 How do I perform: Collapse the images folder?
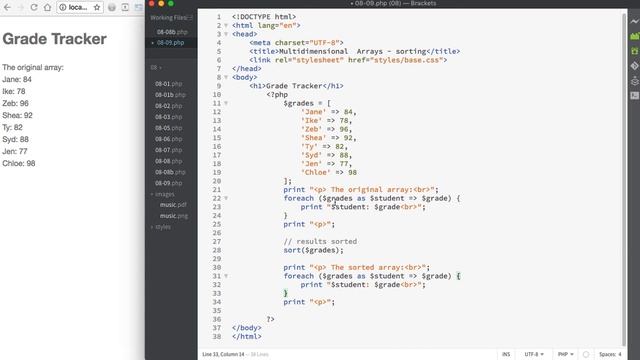163,194
